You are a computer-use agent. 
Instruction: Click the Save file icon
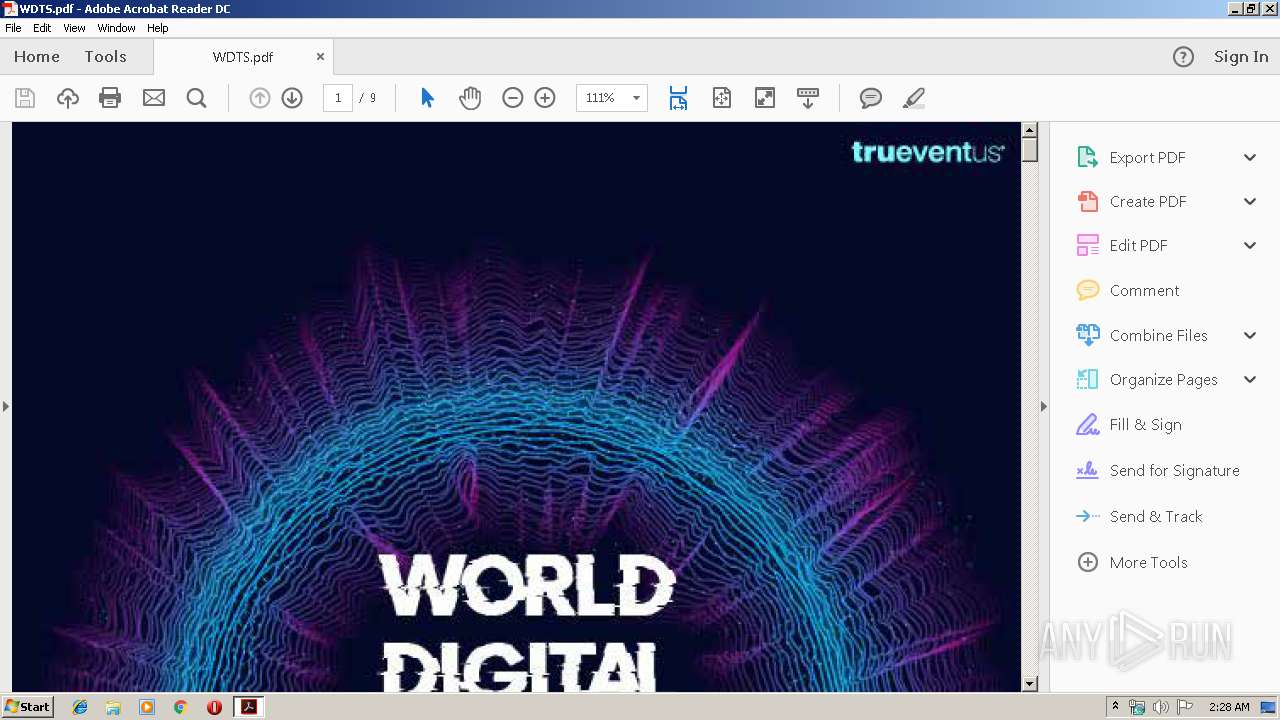[x=25, y=98]
